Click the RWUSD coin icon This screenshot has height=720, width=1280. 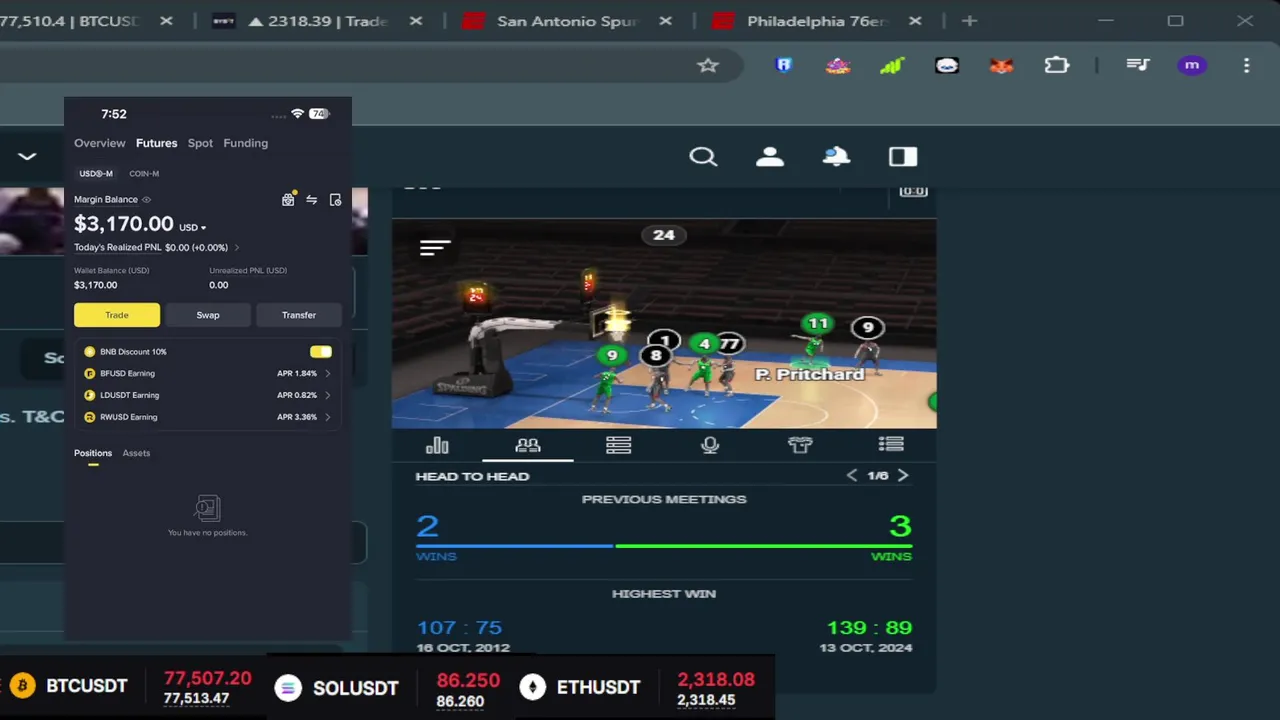click(90, 417)
